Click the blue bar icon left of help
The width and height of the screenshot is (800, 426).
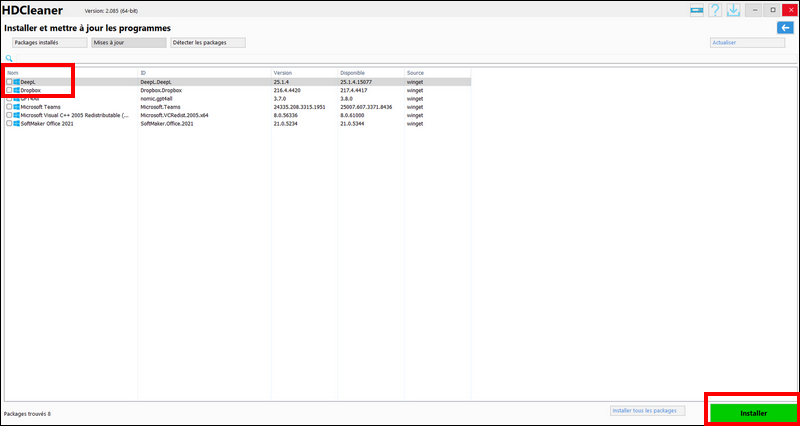(697, 10)
